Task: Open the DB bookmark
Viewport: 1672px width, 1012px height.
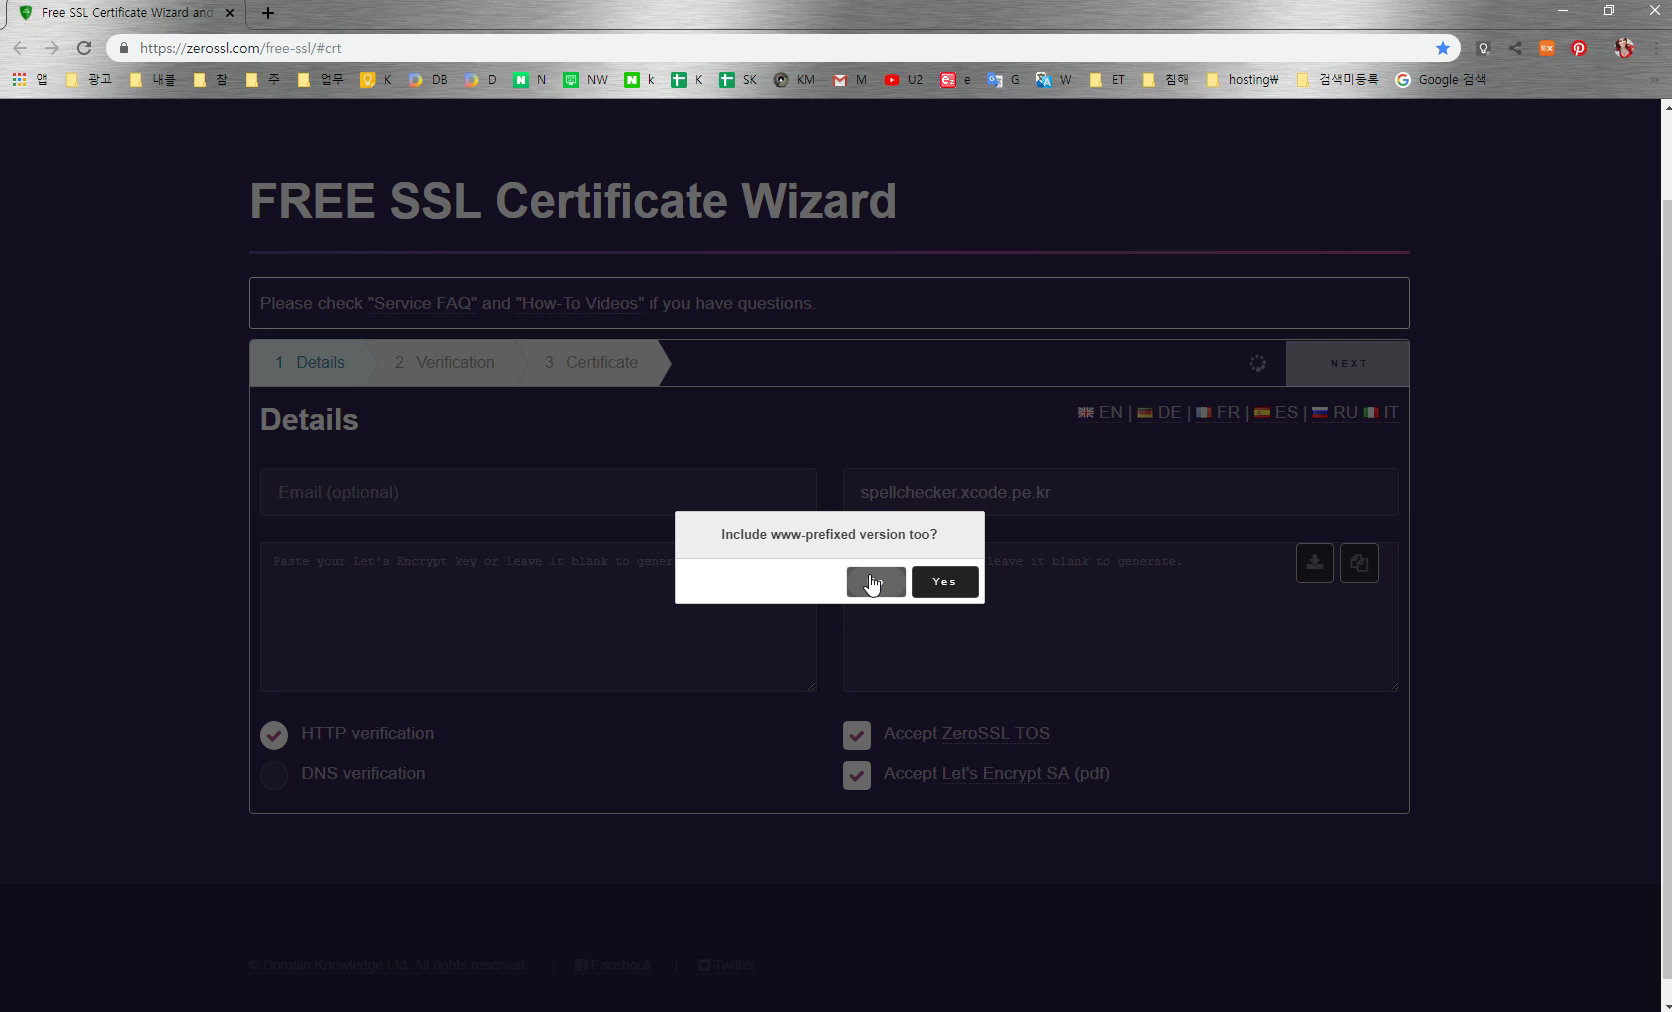Action: (x=428, y=79)
